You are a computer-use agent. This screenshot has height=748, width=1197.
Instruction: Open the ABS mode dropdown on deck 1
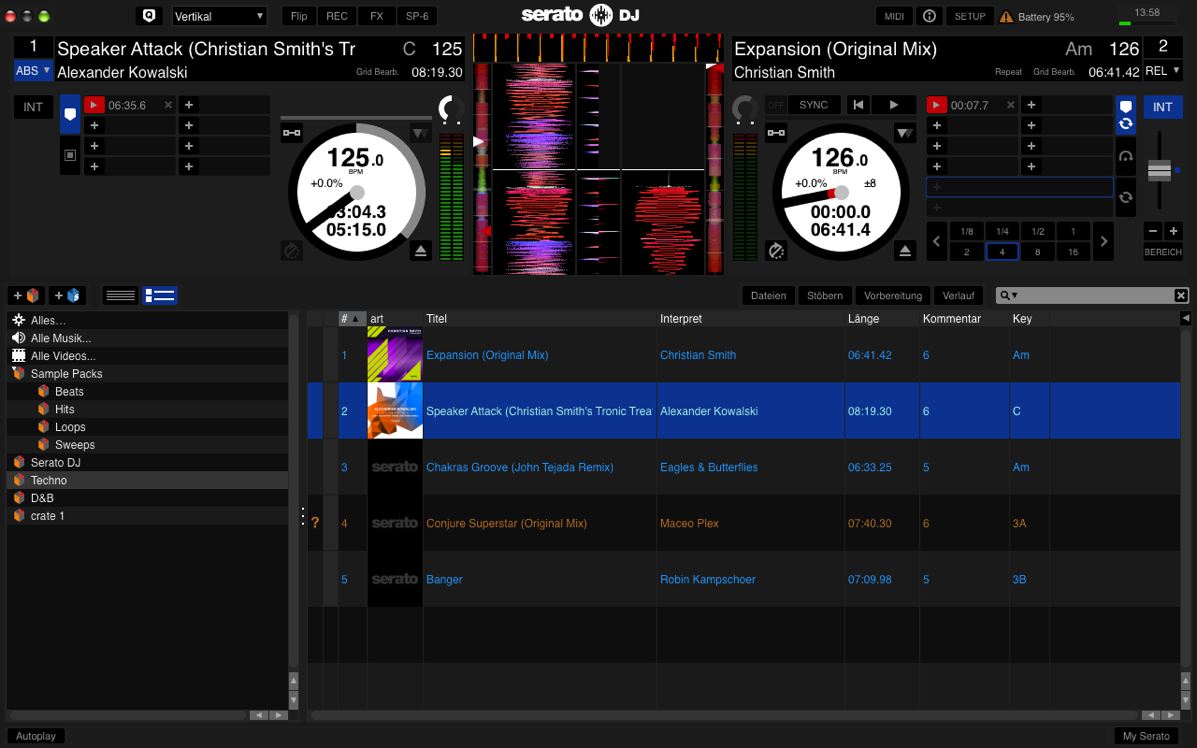[x=33, y=71]
